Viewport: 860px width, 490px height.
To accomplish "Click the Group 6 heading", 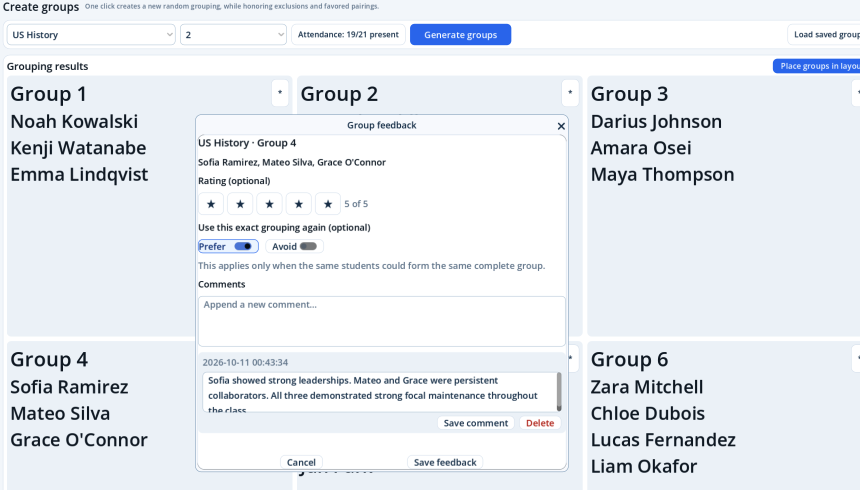I will pos(629,359).
